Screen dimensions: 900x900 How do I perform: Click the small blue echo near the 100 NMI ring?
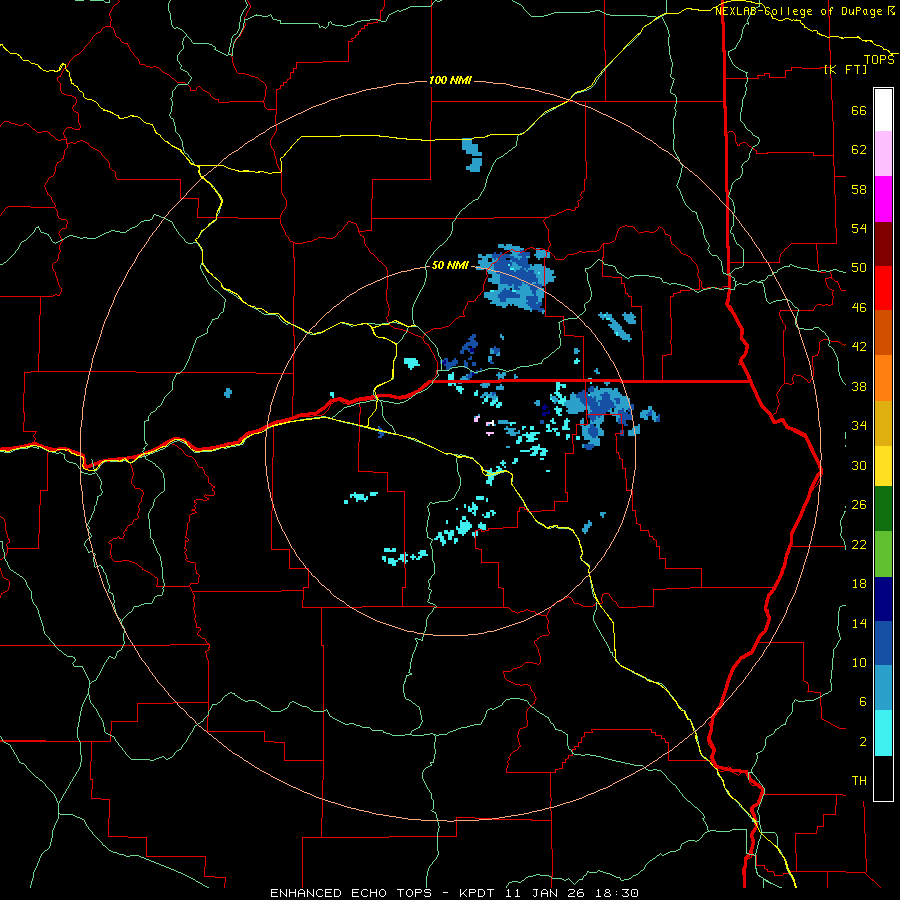[x=472, y=155]
